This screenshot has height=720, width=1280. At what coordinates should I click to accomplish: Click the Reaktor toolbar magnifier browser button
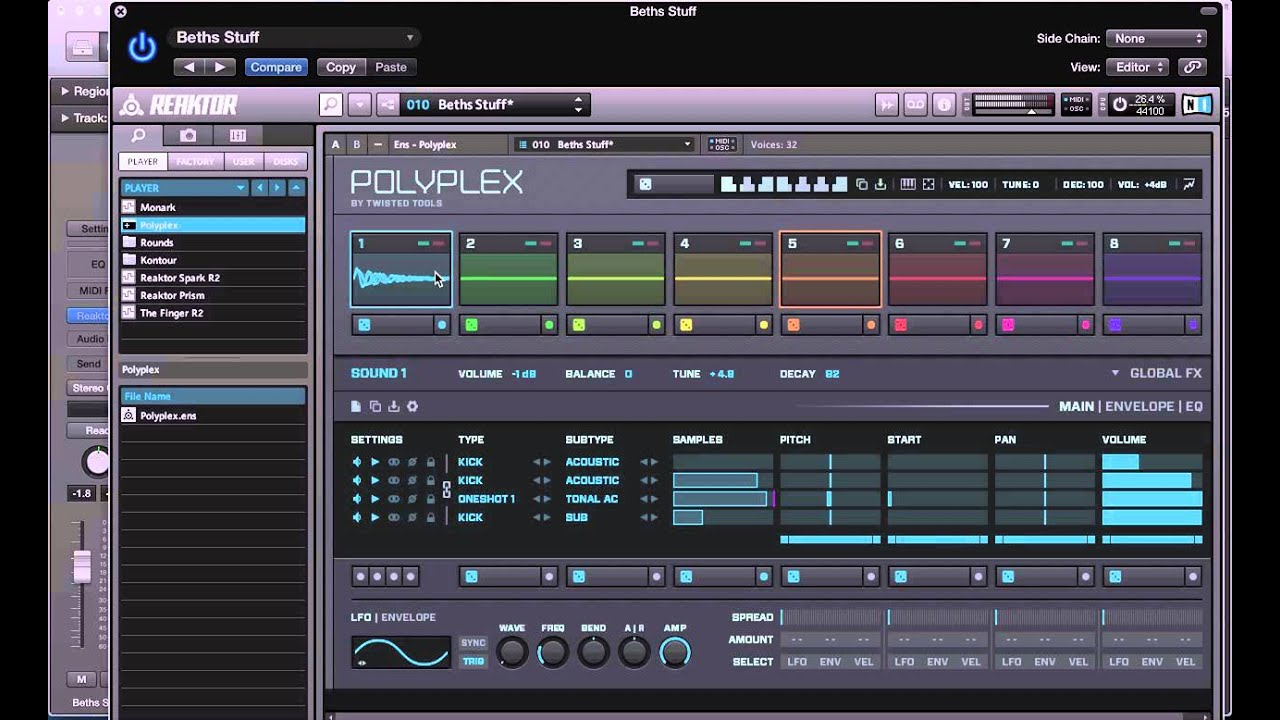click(331, 104)
